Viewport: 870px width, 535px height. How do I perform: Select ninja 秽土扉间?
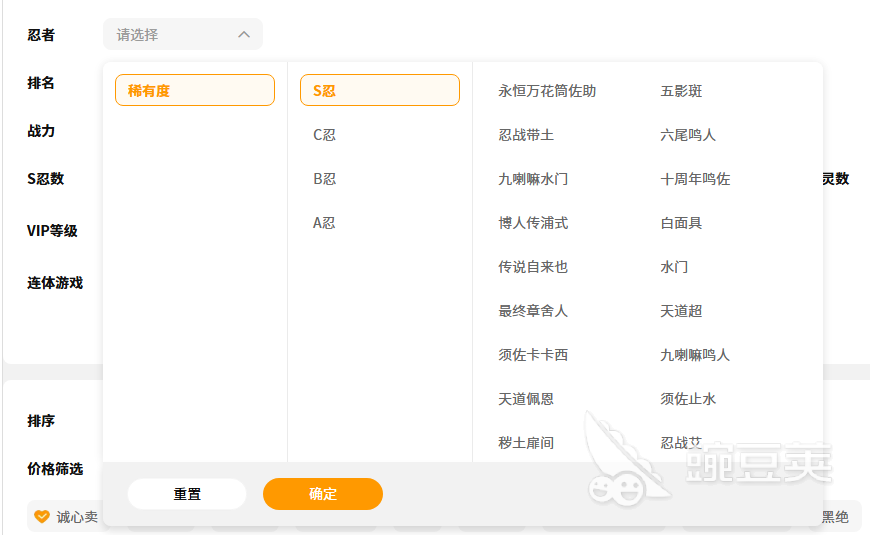click(526, 443)
